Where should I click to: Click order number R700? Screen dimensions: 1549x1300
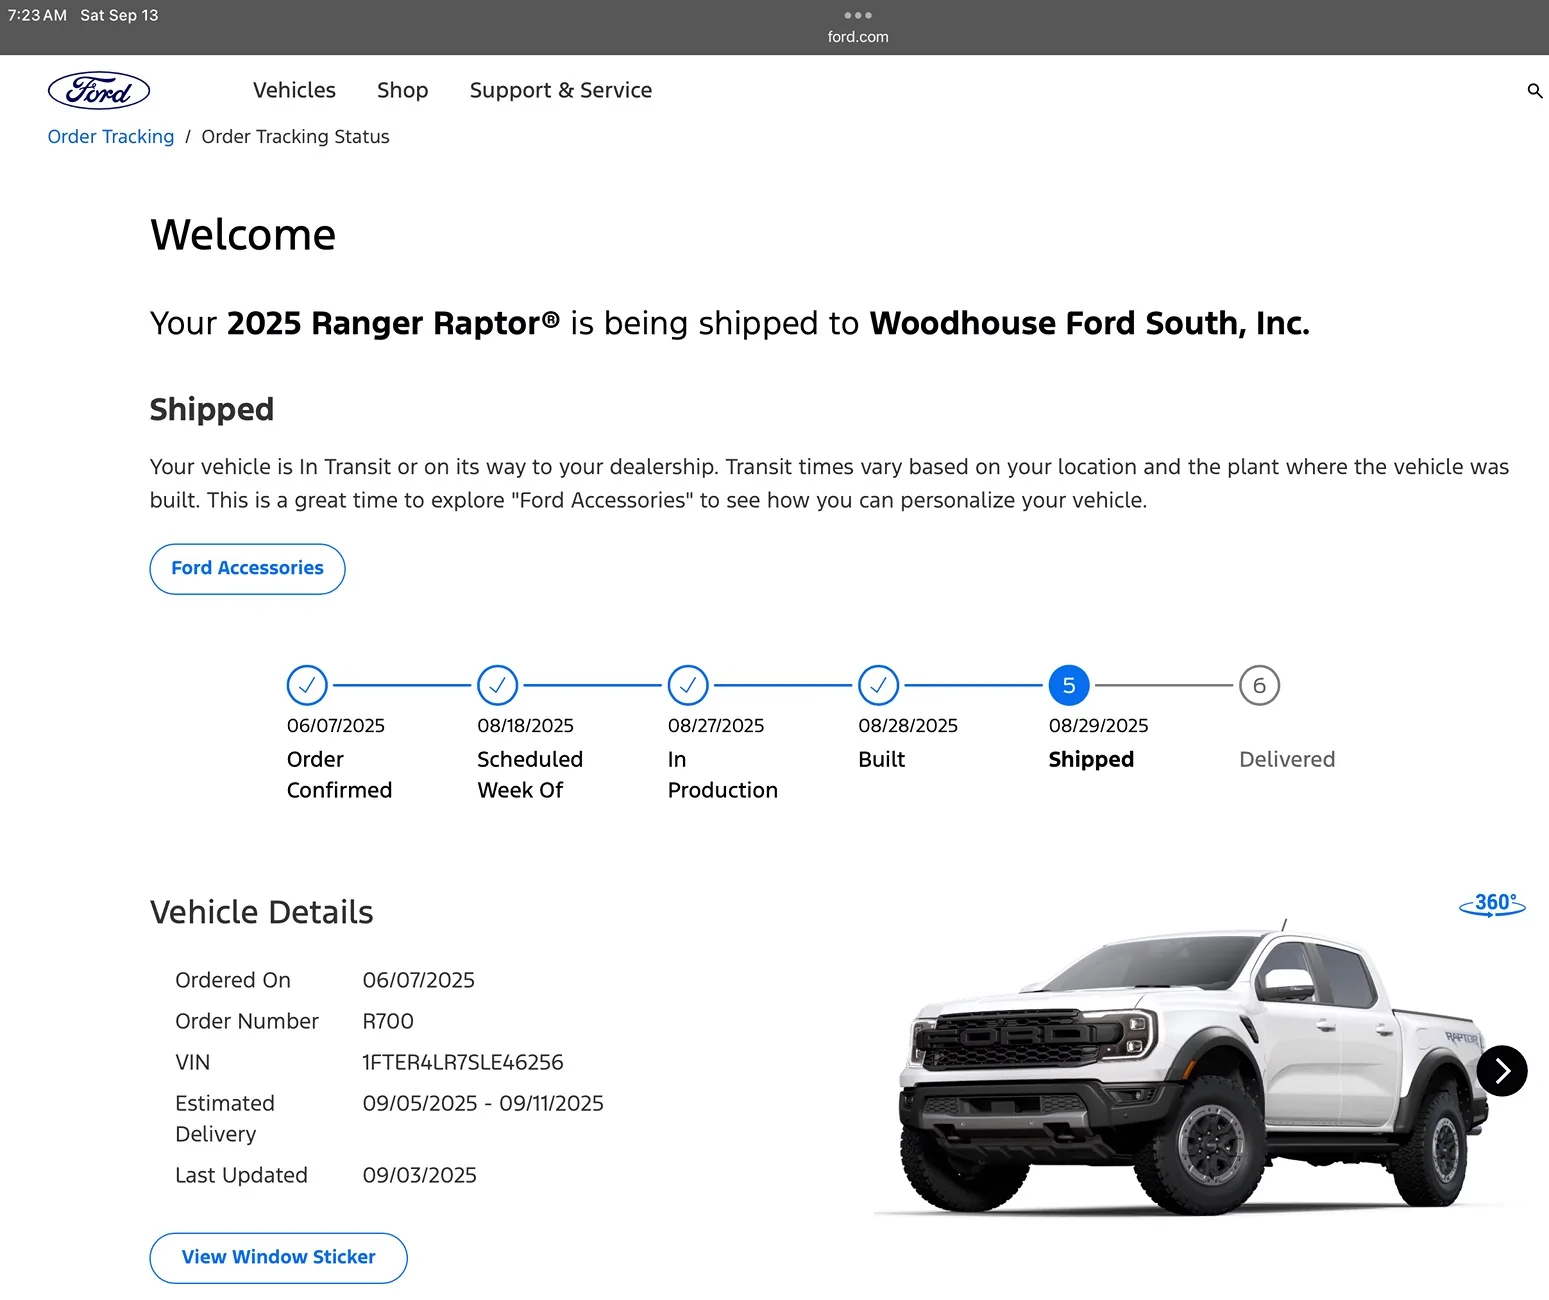point(388,1021)
